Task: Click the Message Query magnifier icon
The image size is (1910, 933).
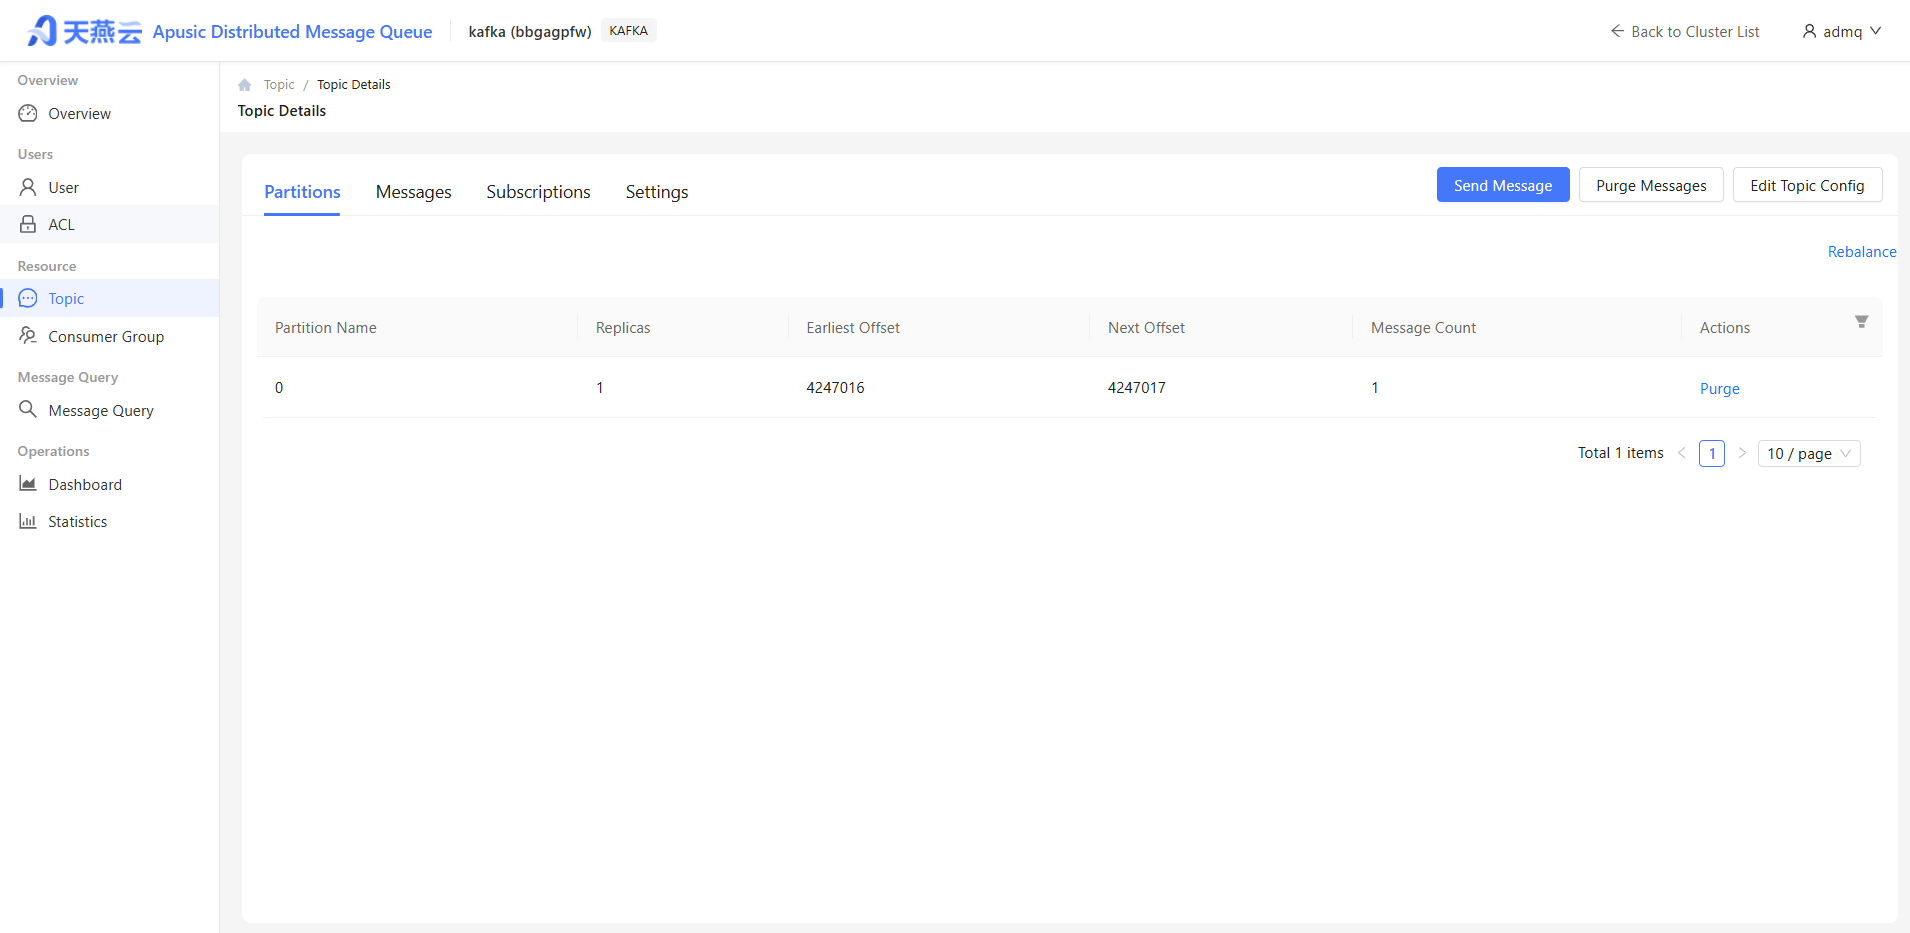Action: 28,409
